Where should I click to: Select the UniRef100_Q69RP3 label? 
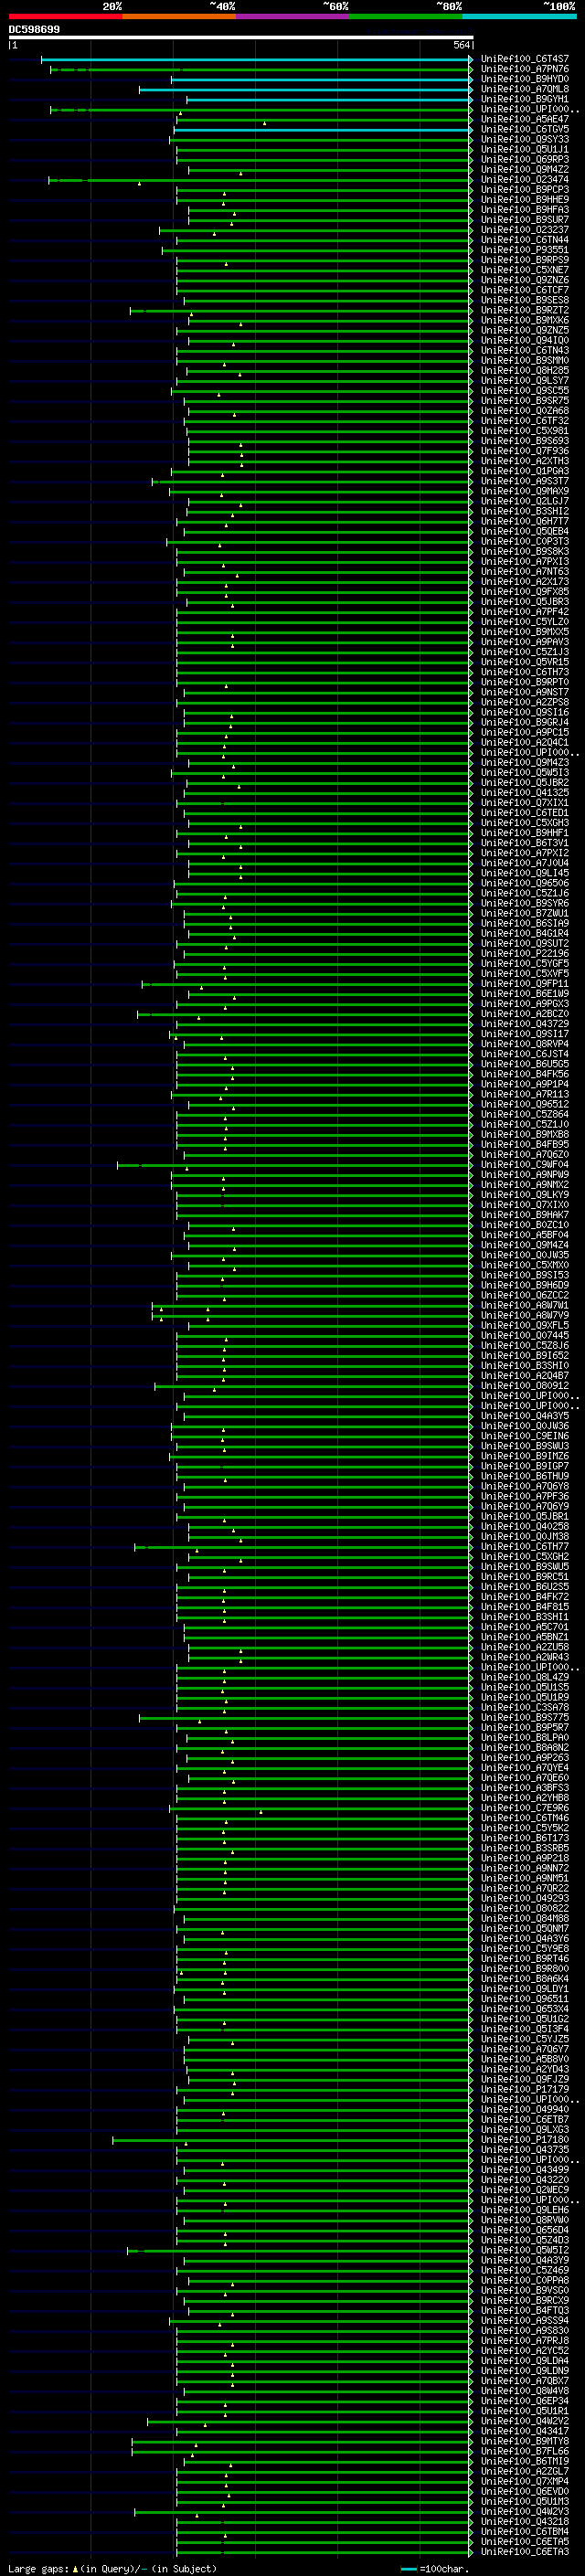pos(525,159)
